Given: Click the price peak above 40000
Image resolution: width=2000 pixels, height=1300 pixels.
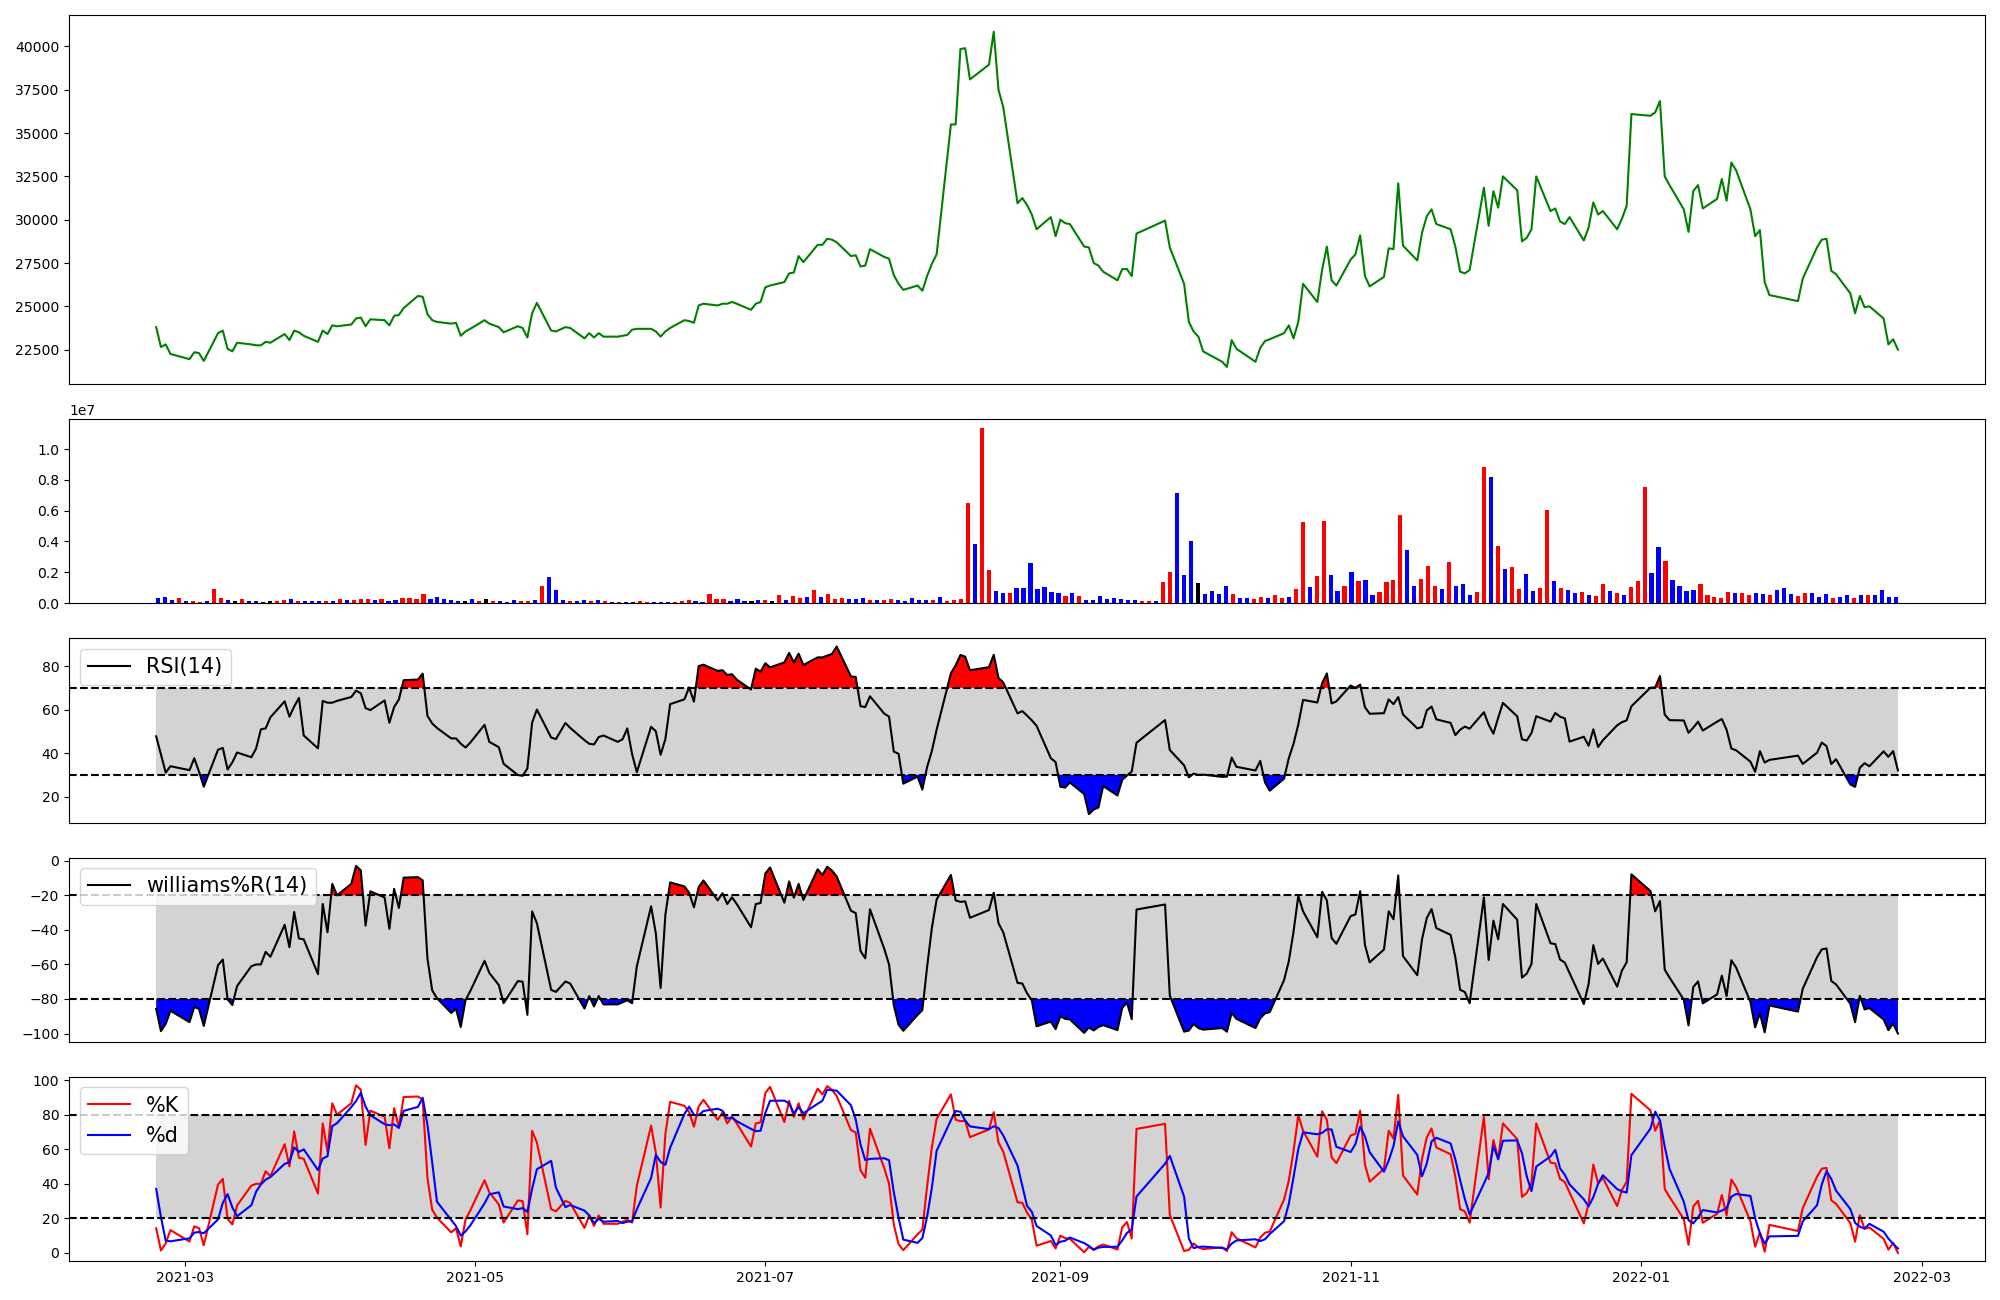Looking at the screenshot, I should point(993,33).
